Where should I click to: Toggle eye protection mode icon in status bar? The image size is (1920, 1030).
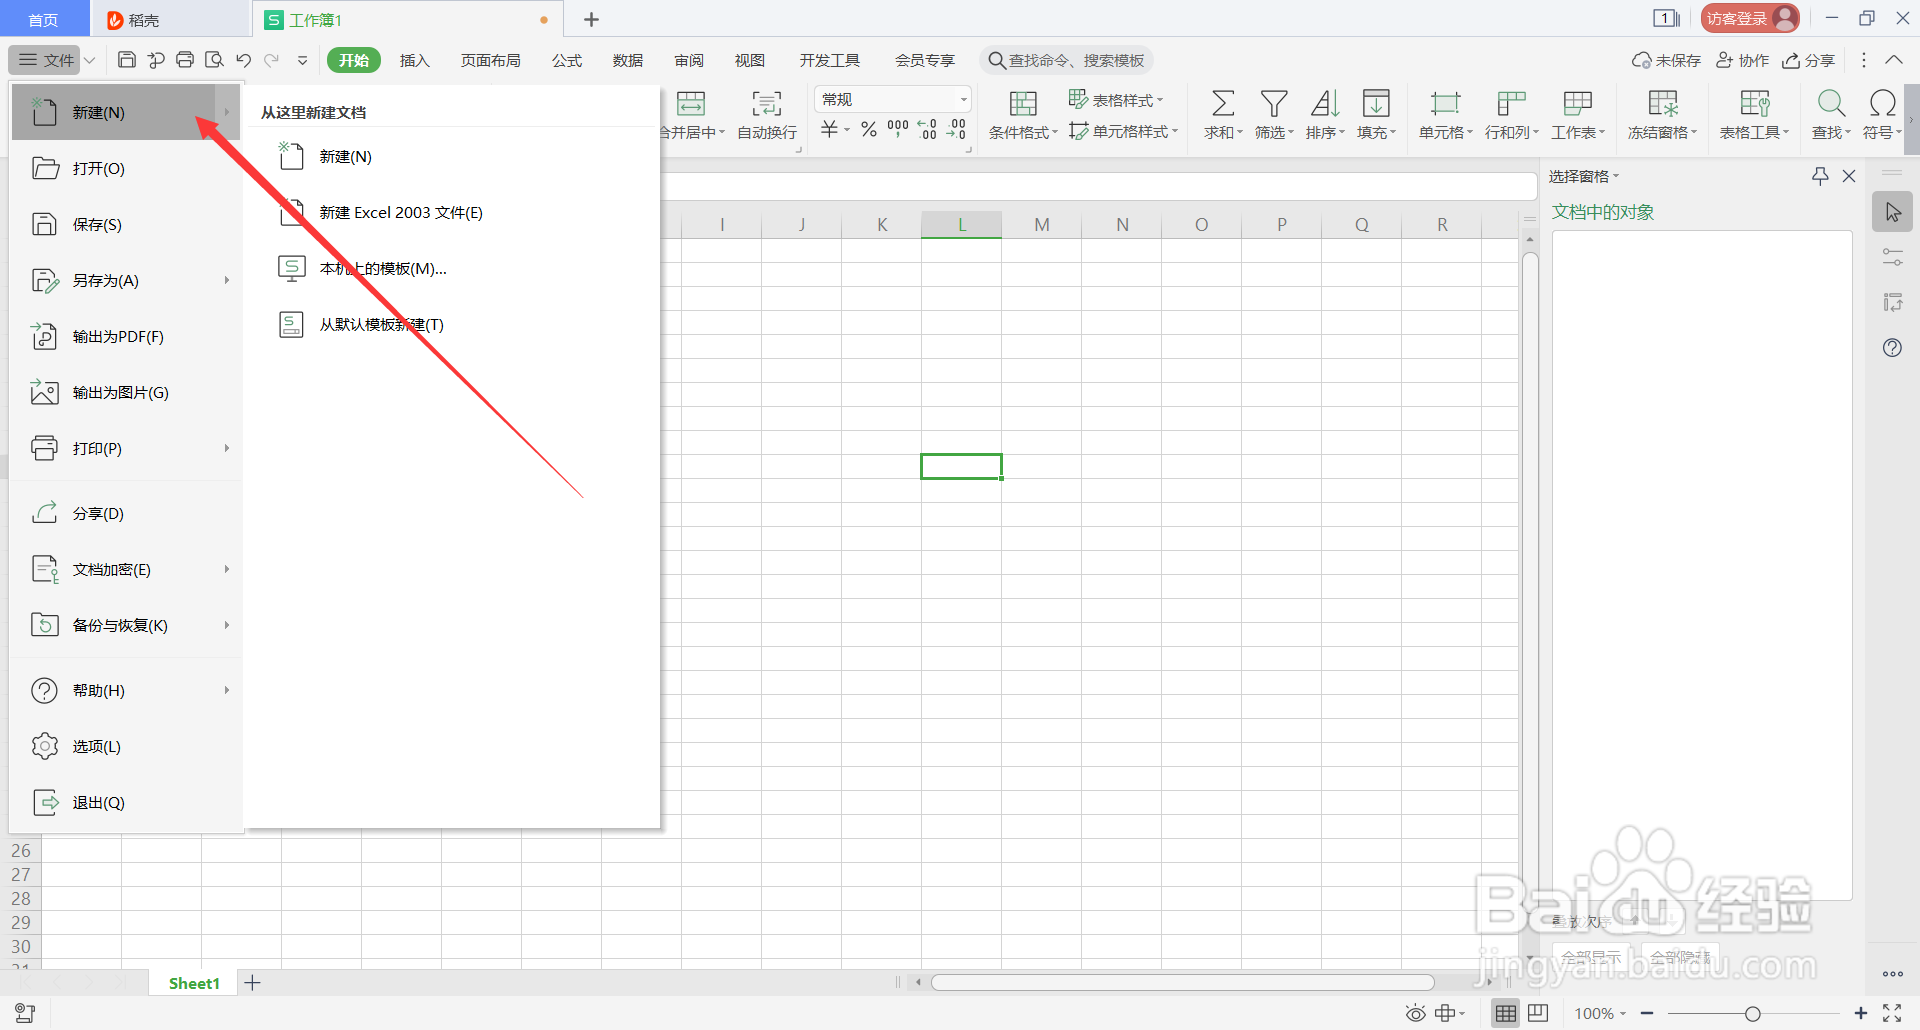(x=1415, y=1014)
